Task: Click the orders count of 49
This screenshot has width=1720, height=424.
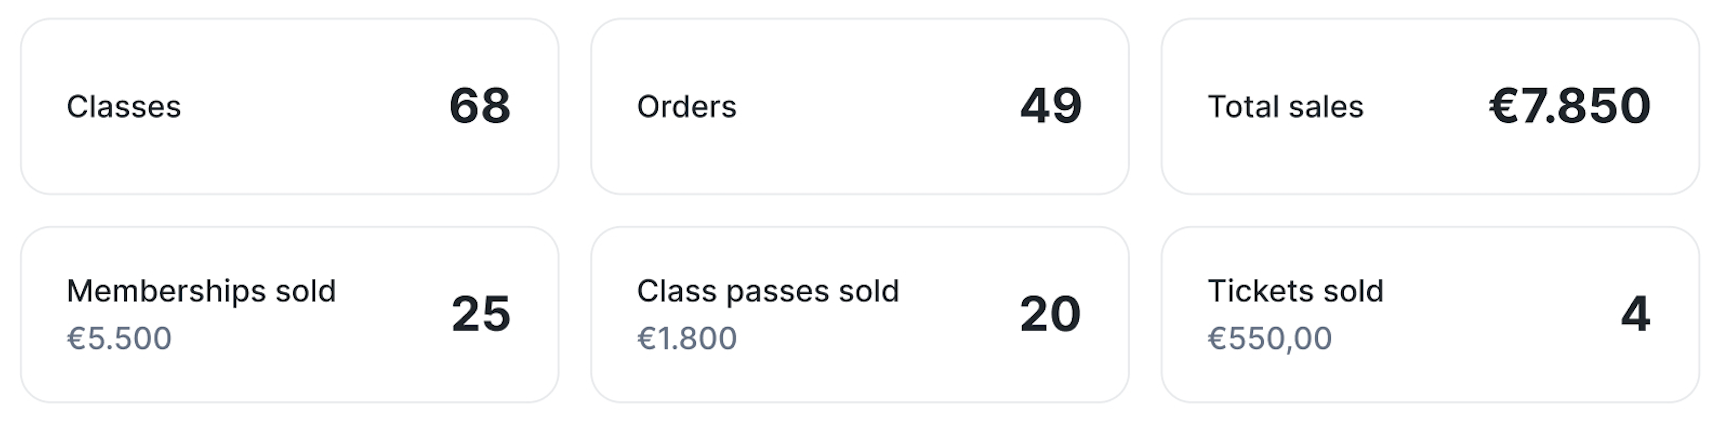Action: click(x=1050, y=106)
